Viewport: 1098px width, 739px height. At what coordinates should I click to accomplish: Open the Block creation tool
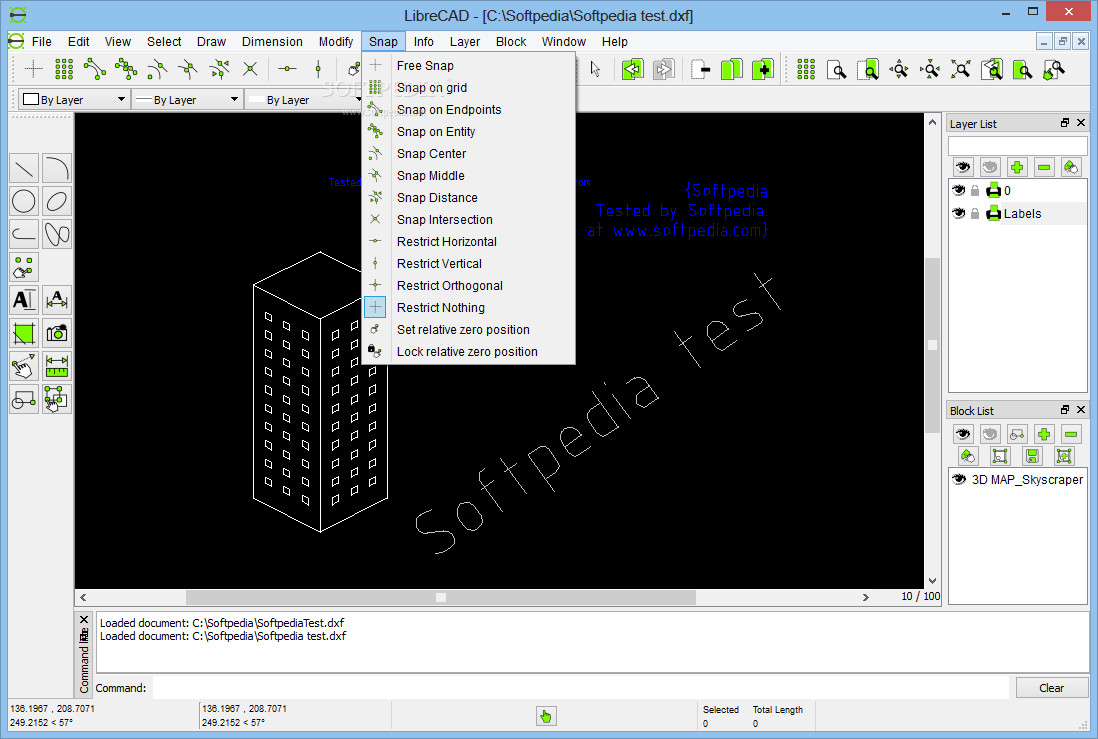pos(24,399)
